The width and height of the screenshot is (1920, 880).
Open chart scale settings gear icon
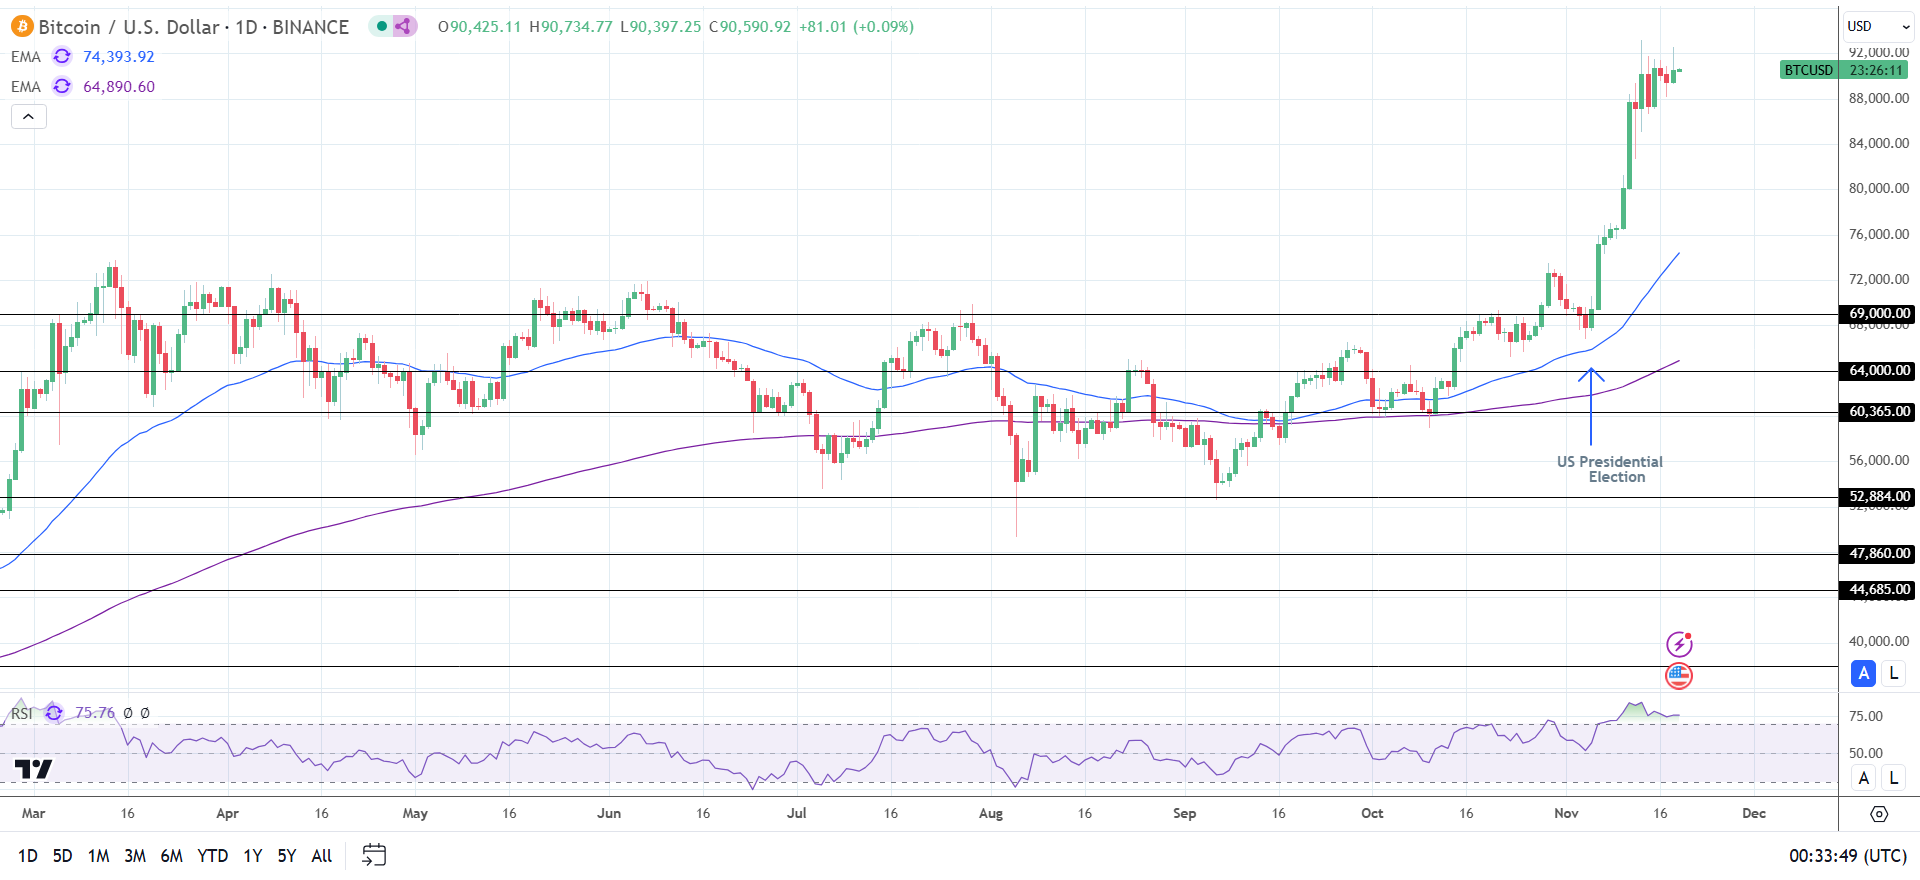click(x=1879, y=814)
